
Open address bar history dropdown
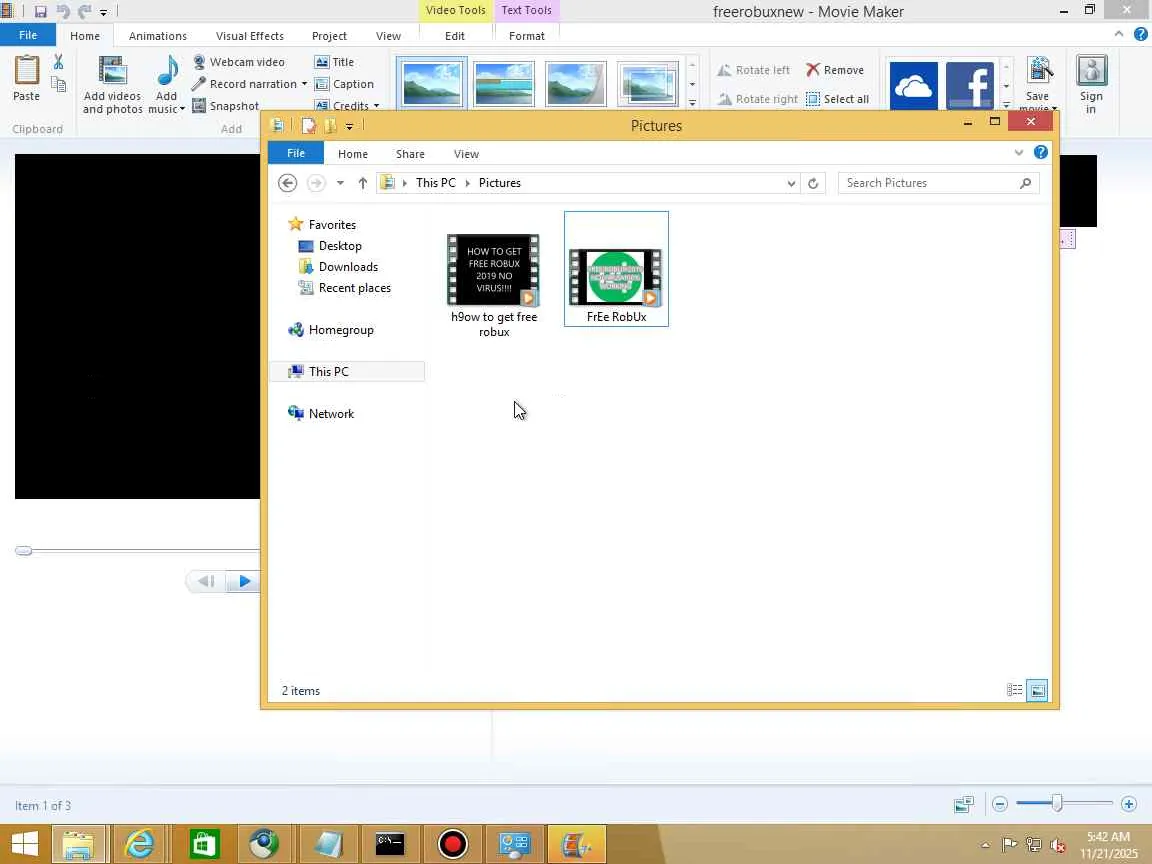click(x=791, y=184)
